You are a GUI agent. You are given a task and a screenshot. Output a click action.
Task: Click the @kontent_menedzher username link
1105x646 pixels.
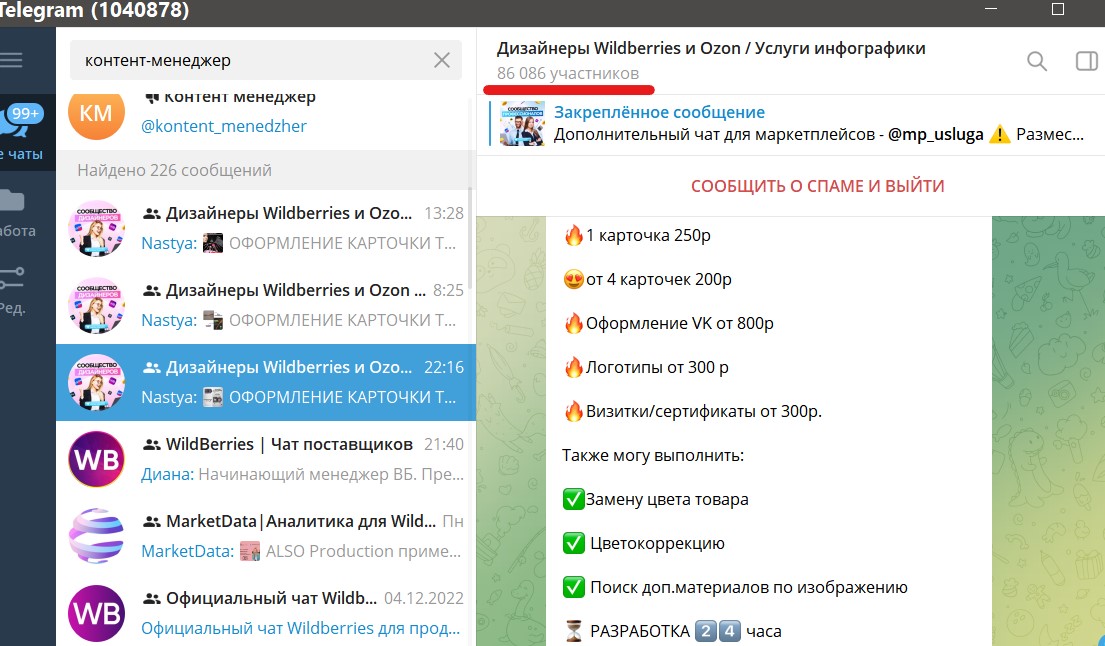(223, 126)
